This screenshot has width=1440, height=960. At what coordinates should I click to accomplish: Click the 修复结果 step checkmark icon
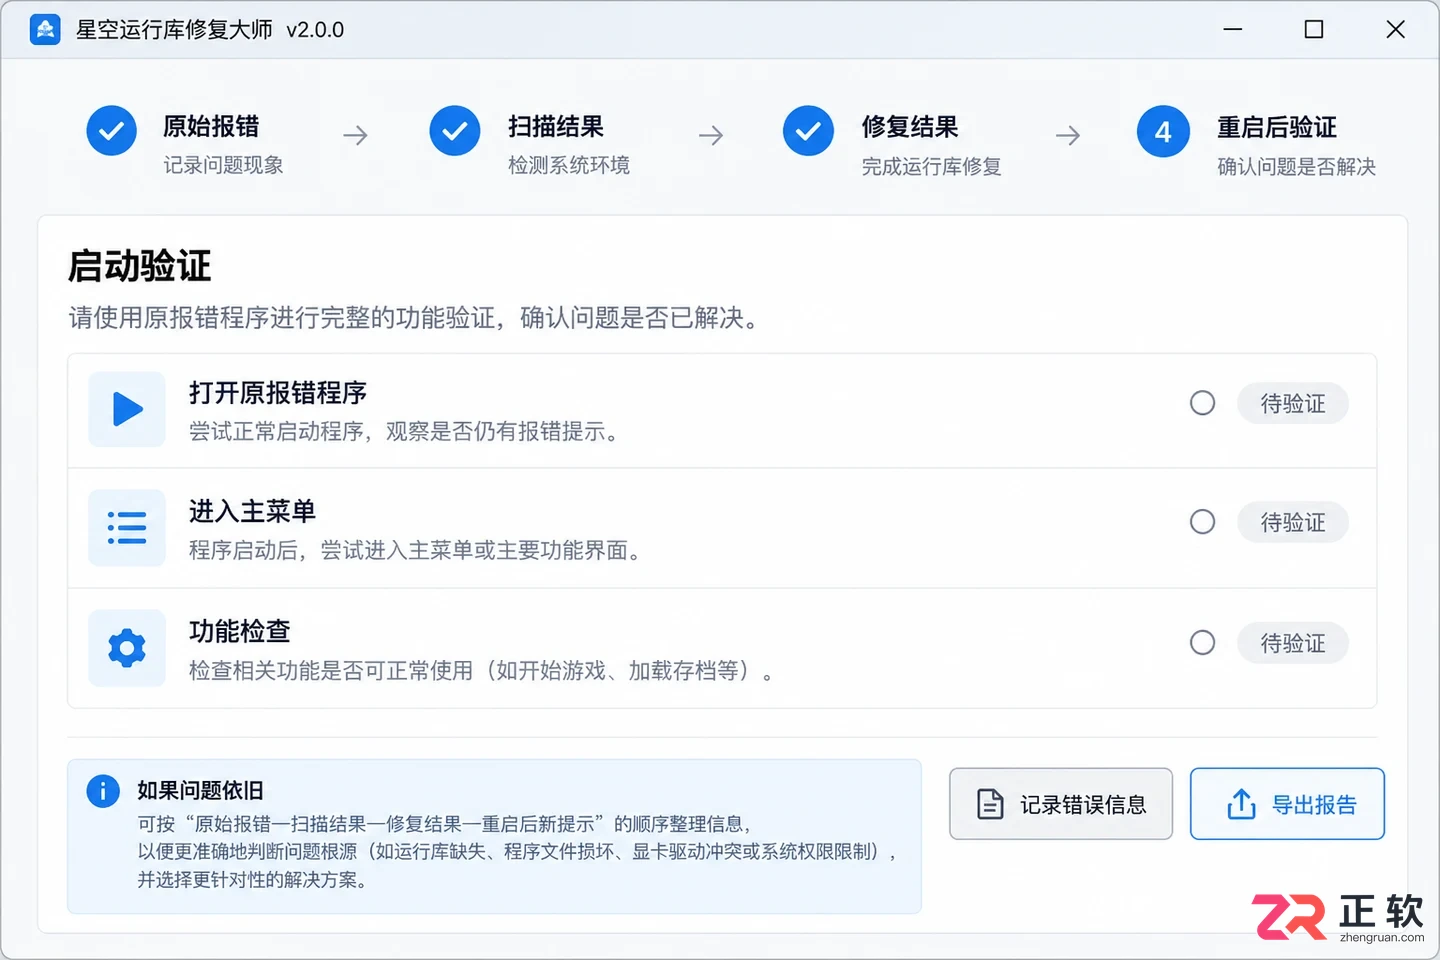tap(808, 131)
